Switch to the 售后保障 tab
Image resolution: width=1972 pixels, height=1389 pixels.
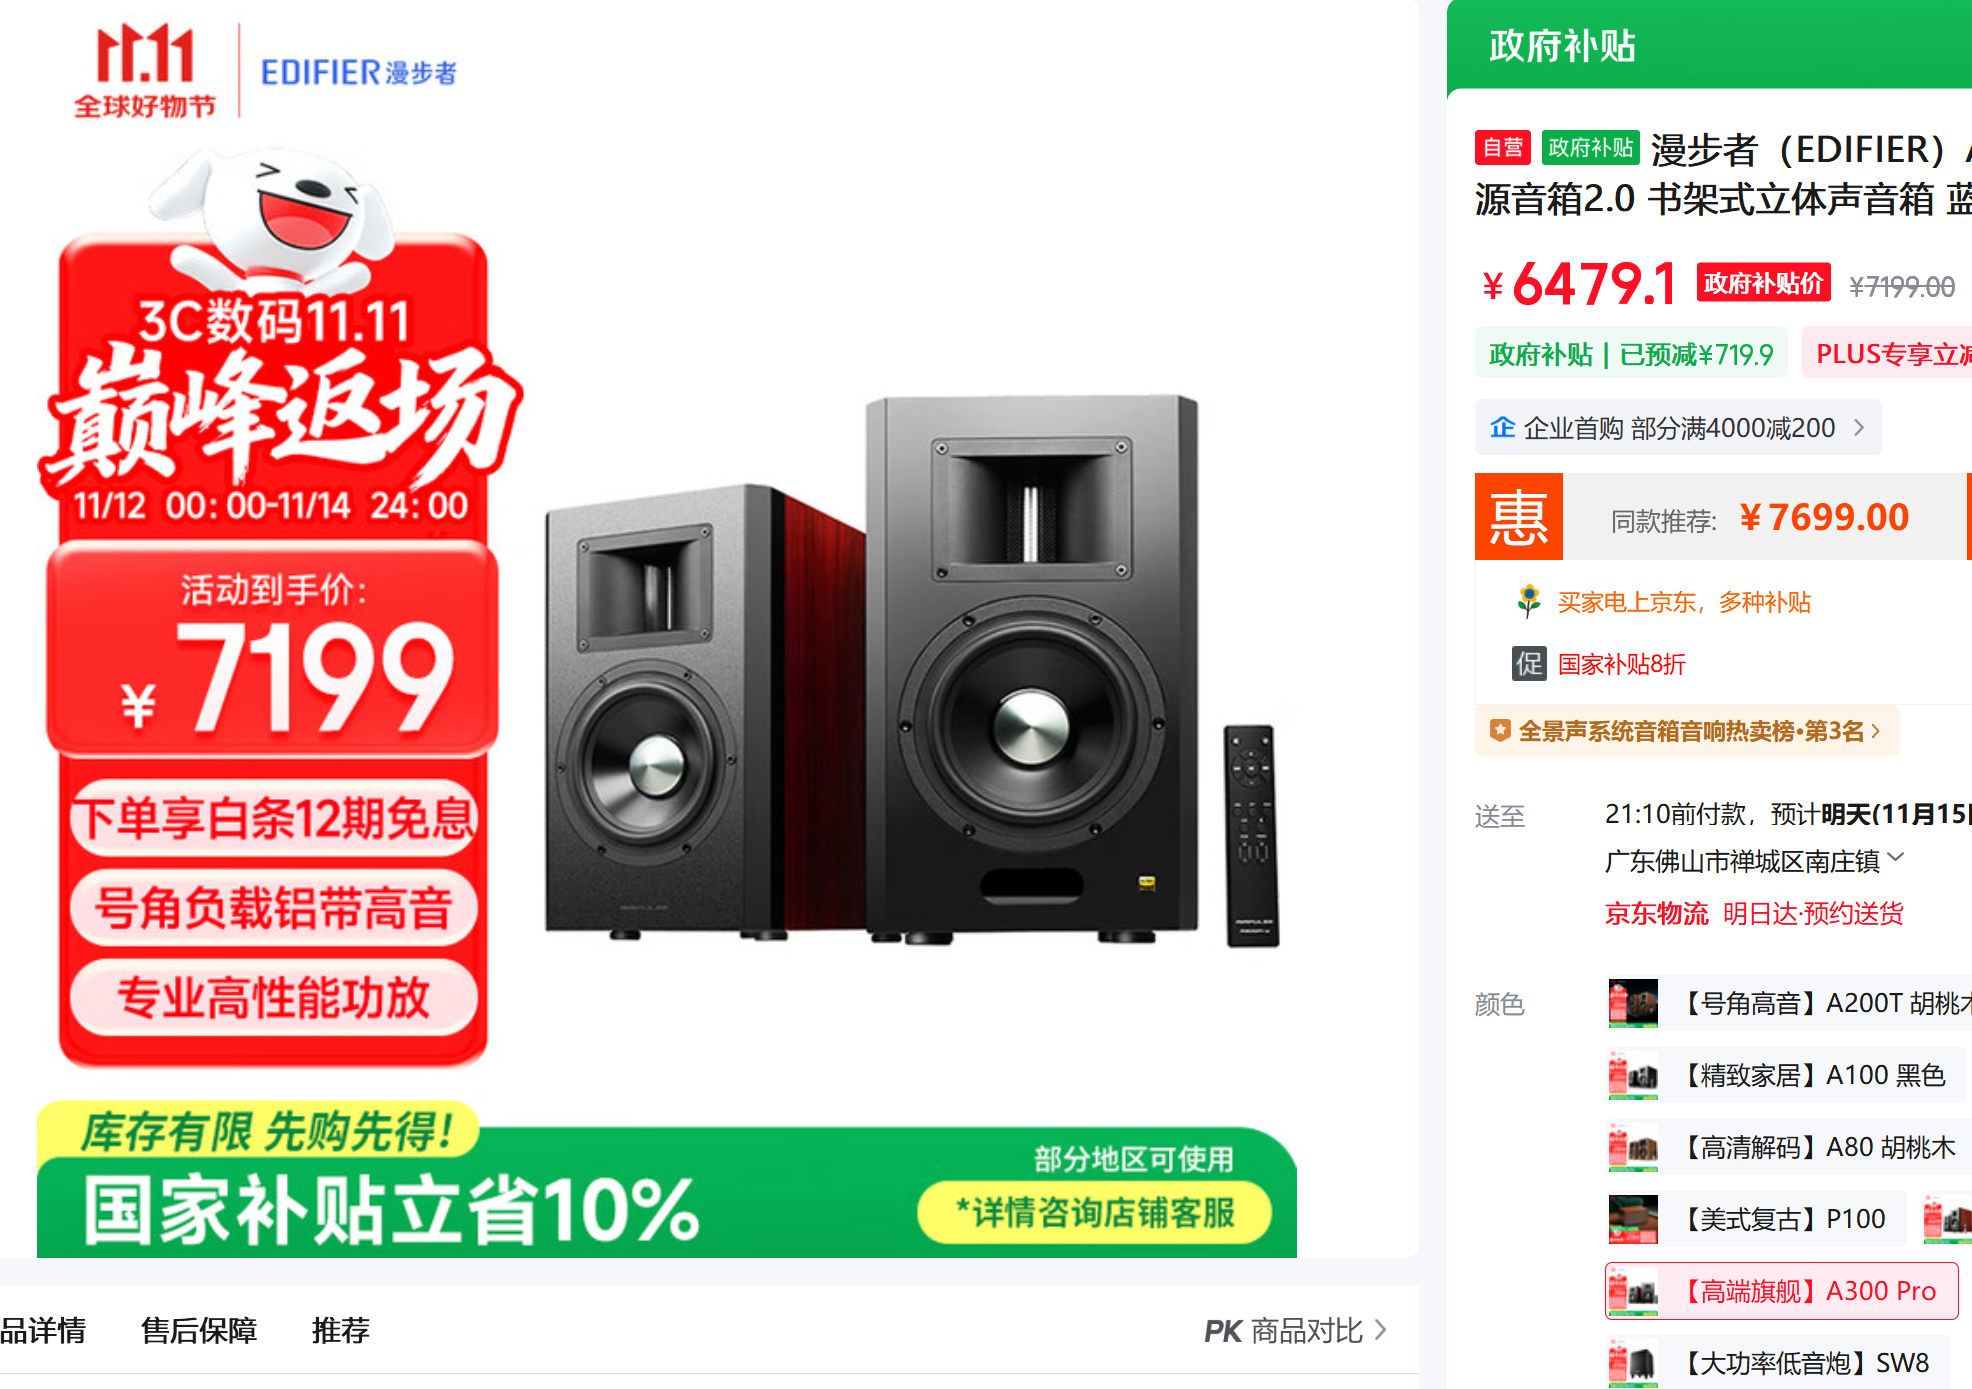coord(199,1330)
